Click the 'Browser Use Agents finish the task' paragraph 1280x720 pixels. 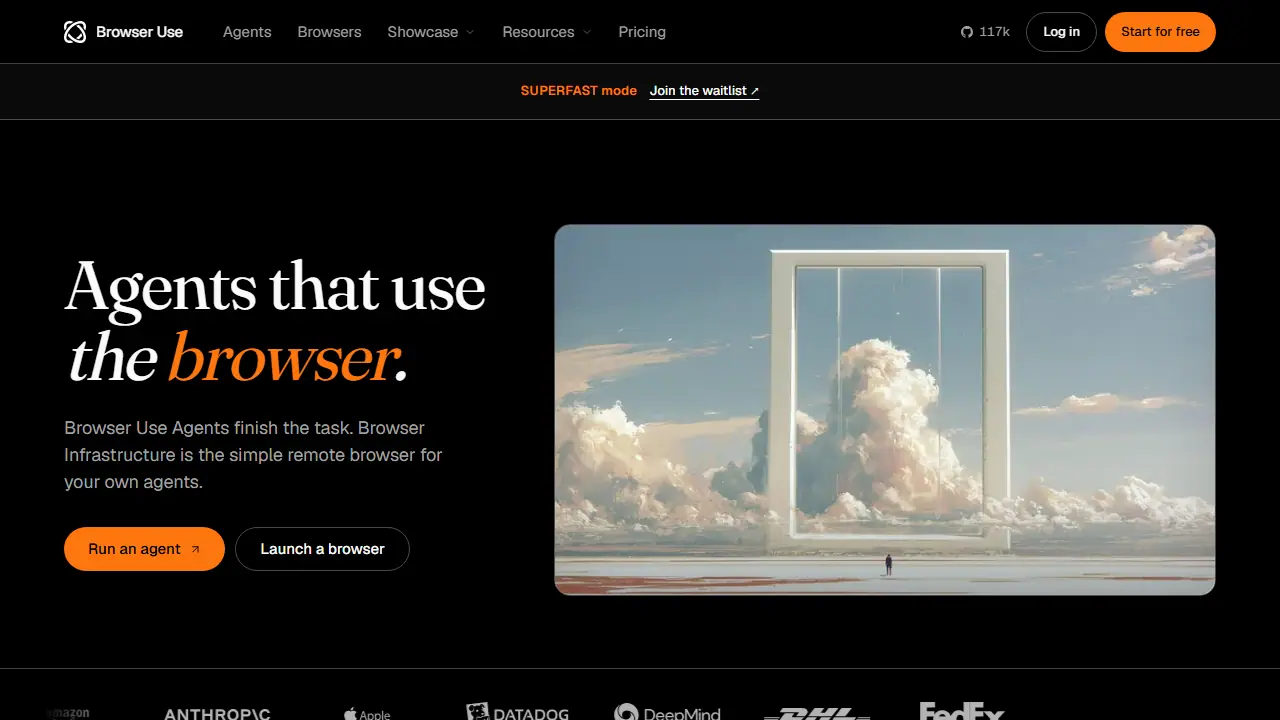pos(253,455)
